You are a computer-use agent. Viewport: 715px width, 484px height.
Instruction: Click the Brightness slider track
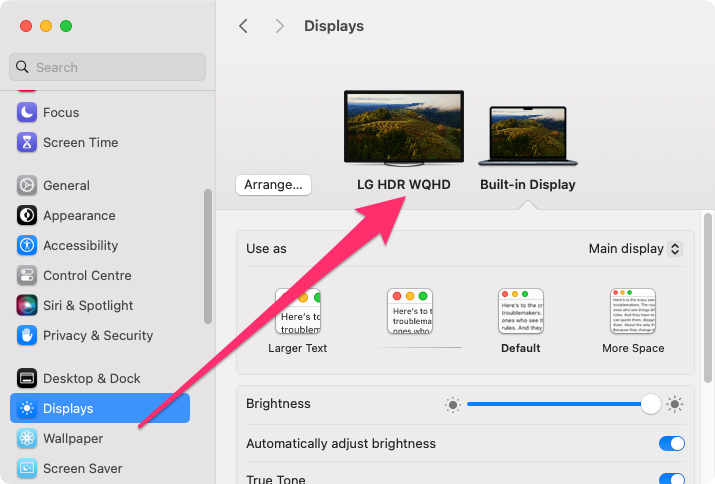pyautogui.click(x=555, y=404)
